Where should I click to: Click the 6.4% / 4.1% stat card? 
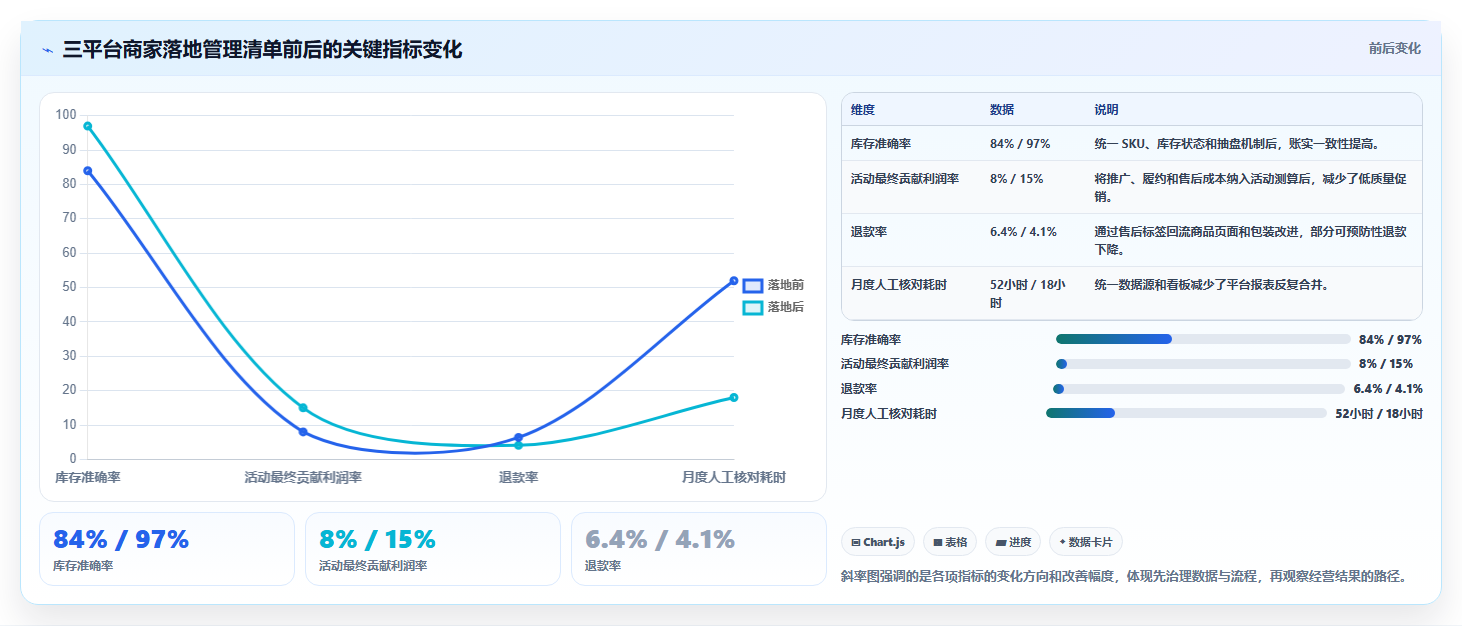[699, 549]
